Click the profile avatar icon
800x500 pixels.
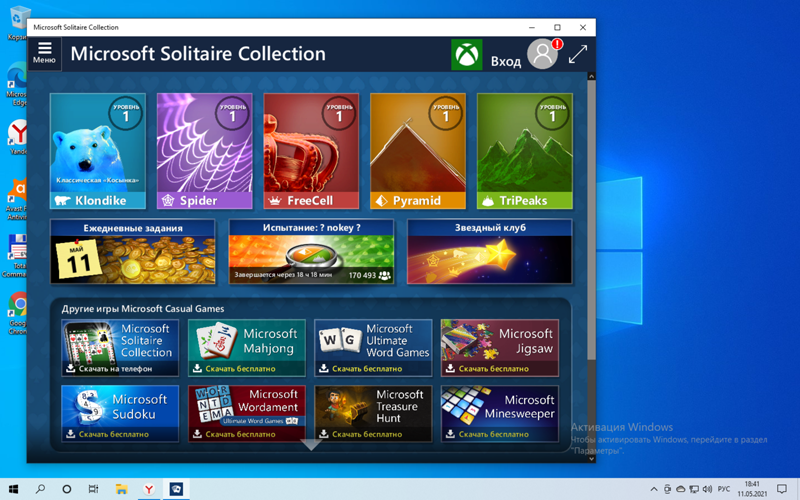tap(543, 54)
